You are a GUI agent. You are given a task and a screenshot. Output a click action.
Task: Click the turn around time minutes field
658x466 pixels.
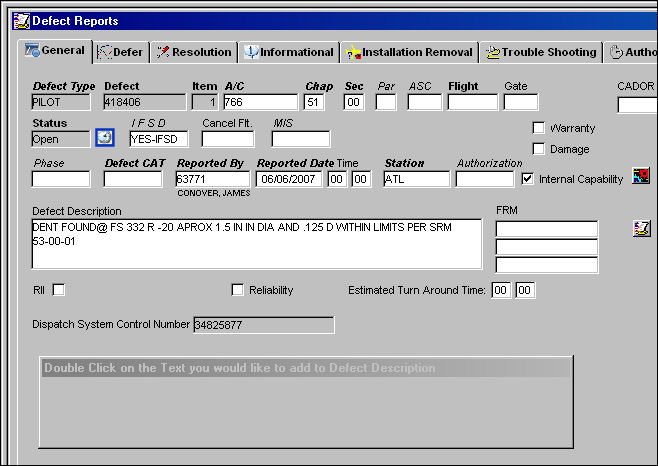525,290
